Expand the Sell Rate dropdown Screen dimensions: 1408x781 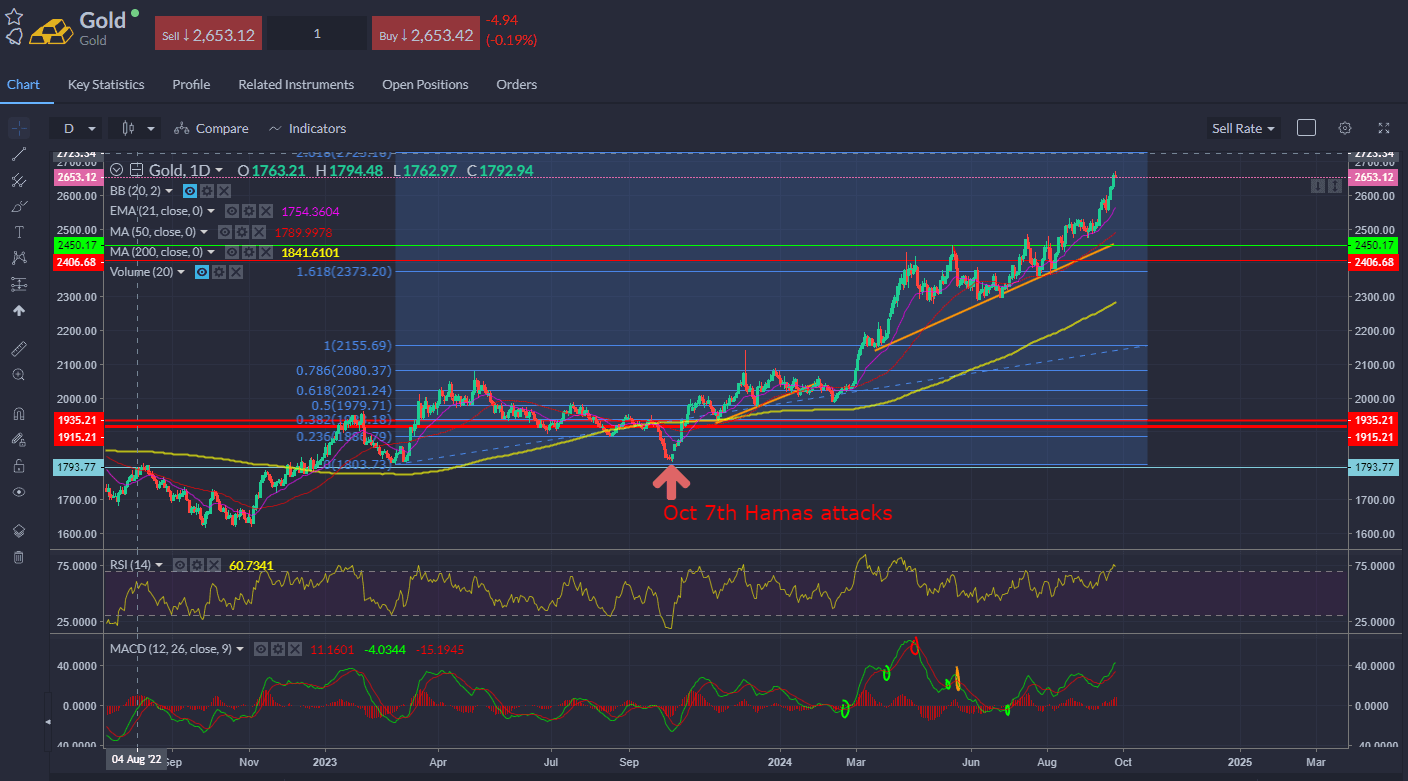[x=1243, y=128]
